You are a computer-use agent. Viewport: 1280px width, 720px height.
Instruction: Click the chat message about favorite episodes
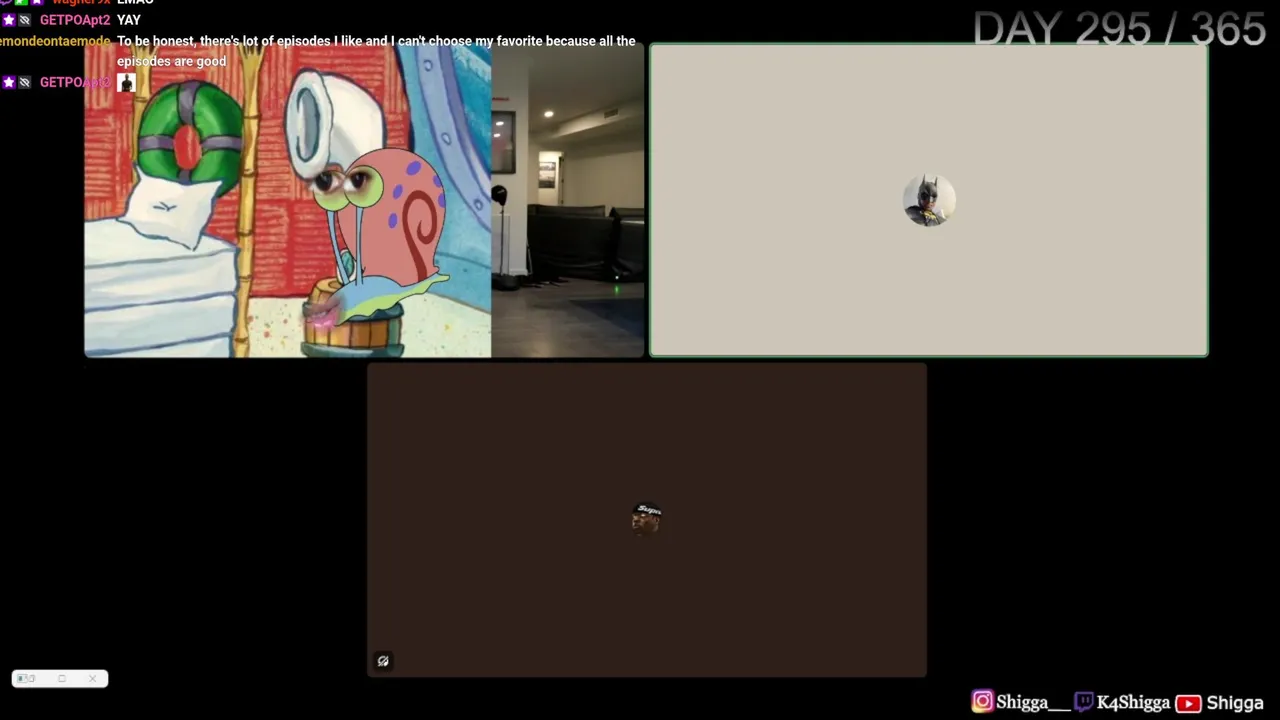[376, 51]
